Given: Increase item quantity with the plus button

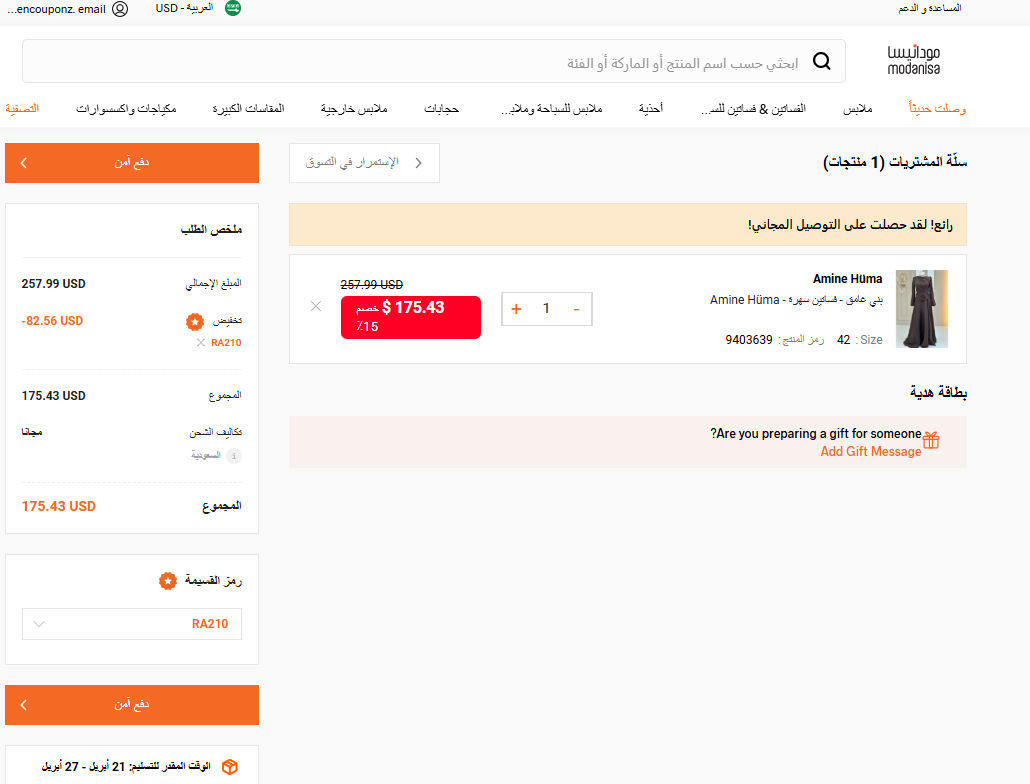Looking at the screenshot, I should [x=516, y=309].
